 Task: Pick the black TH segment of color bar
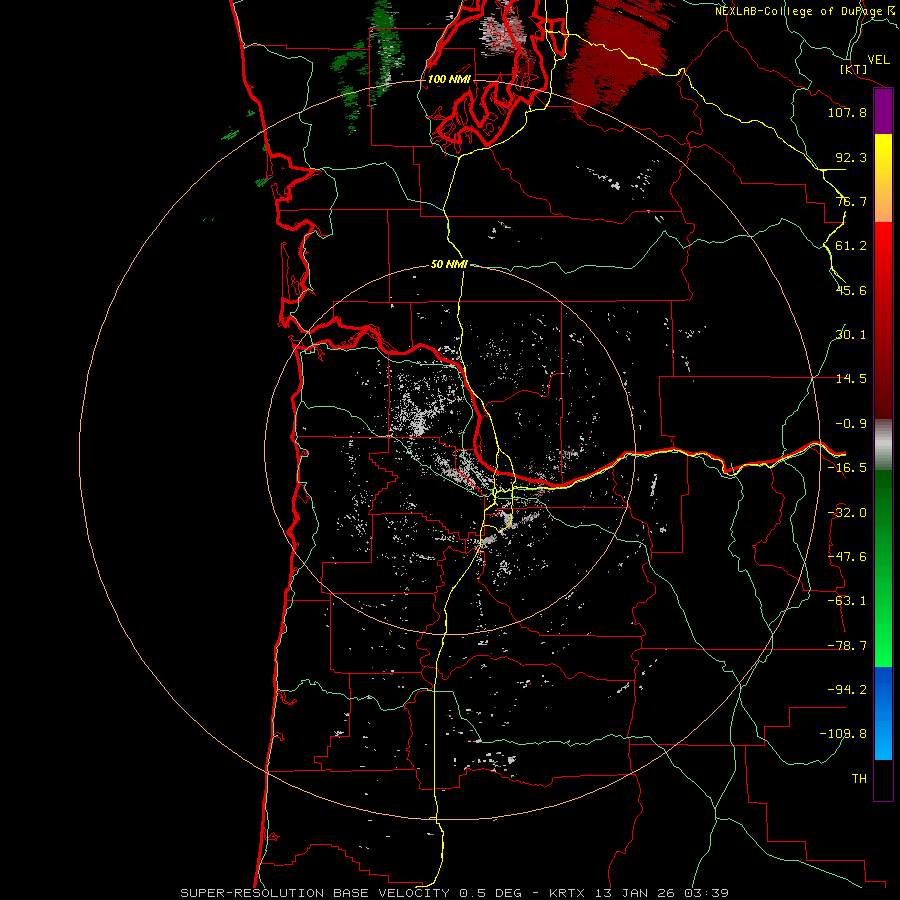click(883, 779)
